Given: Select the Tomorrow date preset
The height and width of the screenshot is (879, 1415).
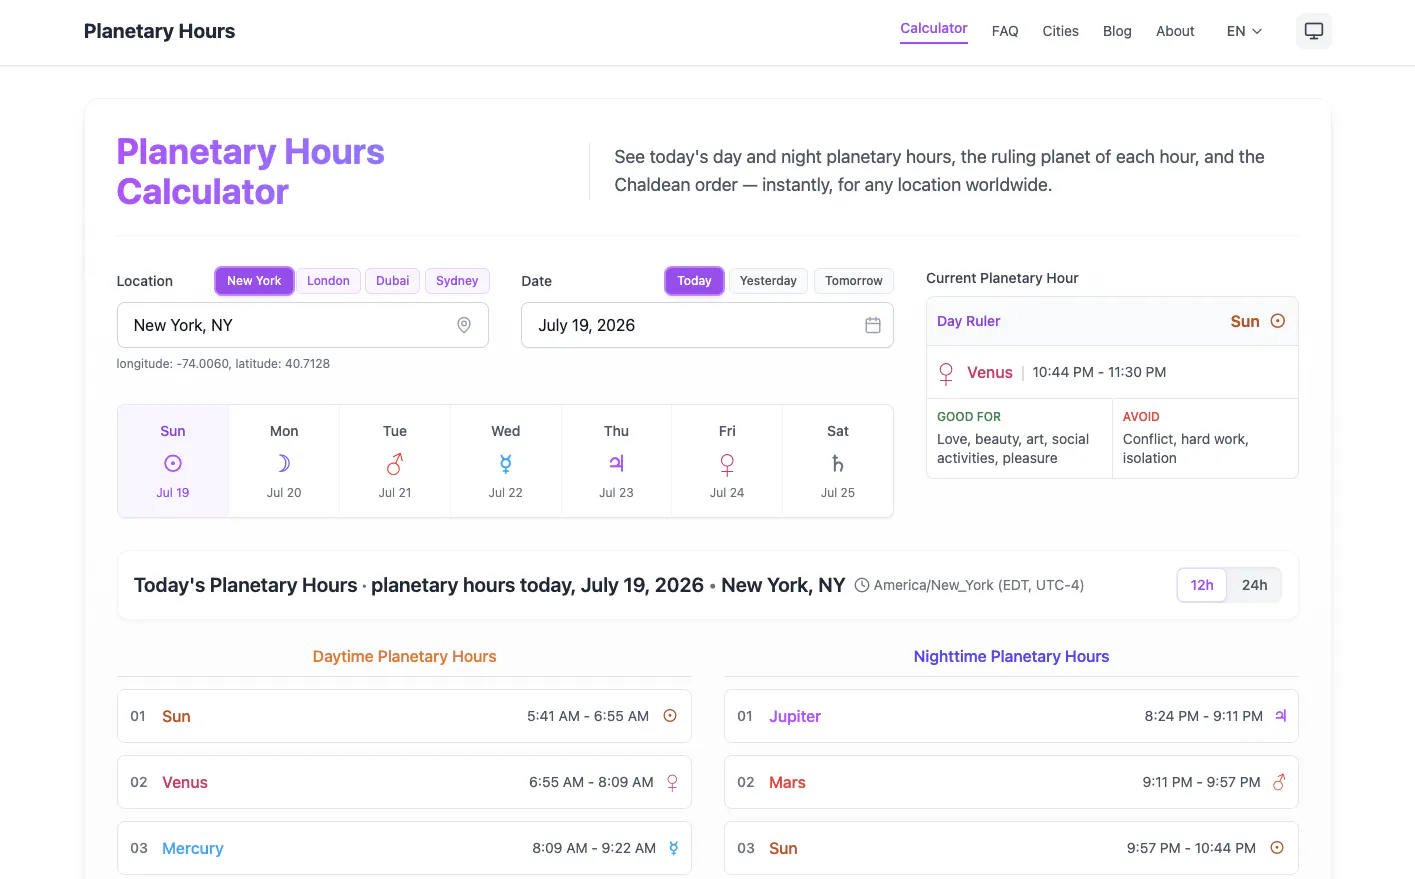Looking at the screenshot, I should pos(854,281).
